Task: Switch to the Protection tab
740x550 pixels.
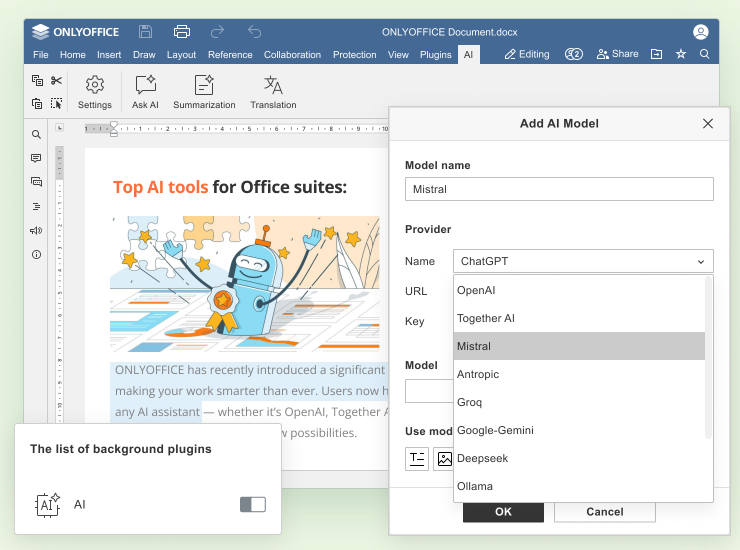Action: pyautogui.click(x=354, y=55)
